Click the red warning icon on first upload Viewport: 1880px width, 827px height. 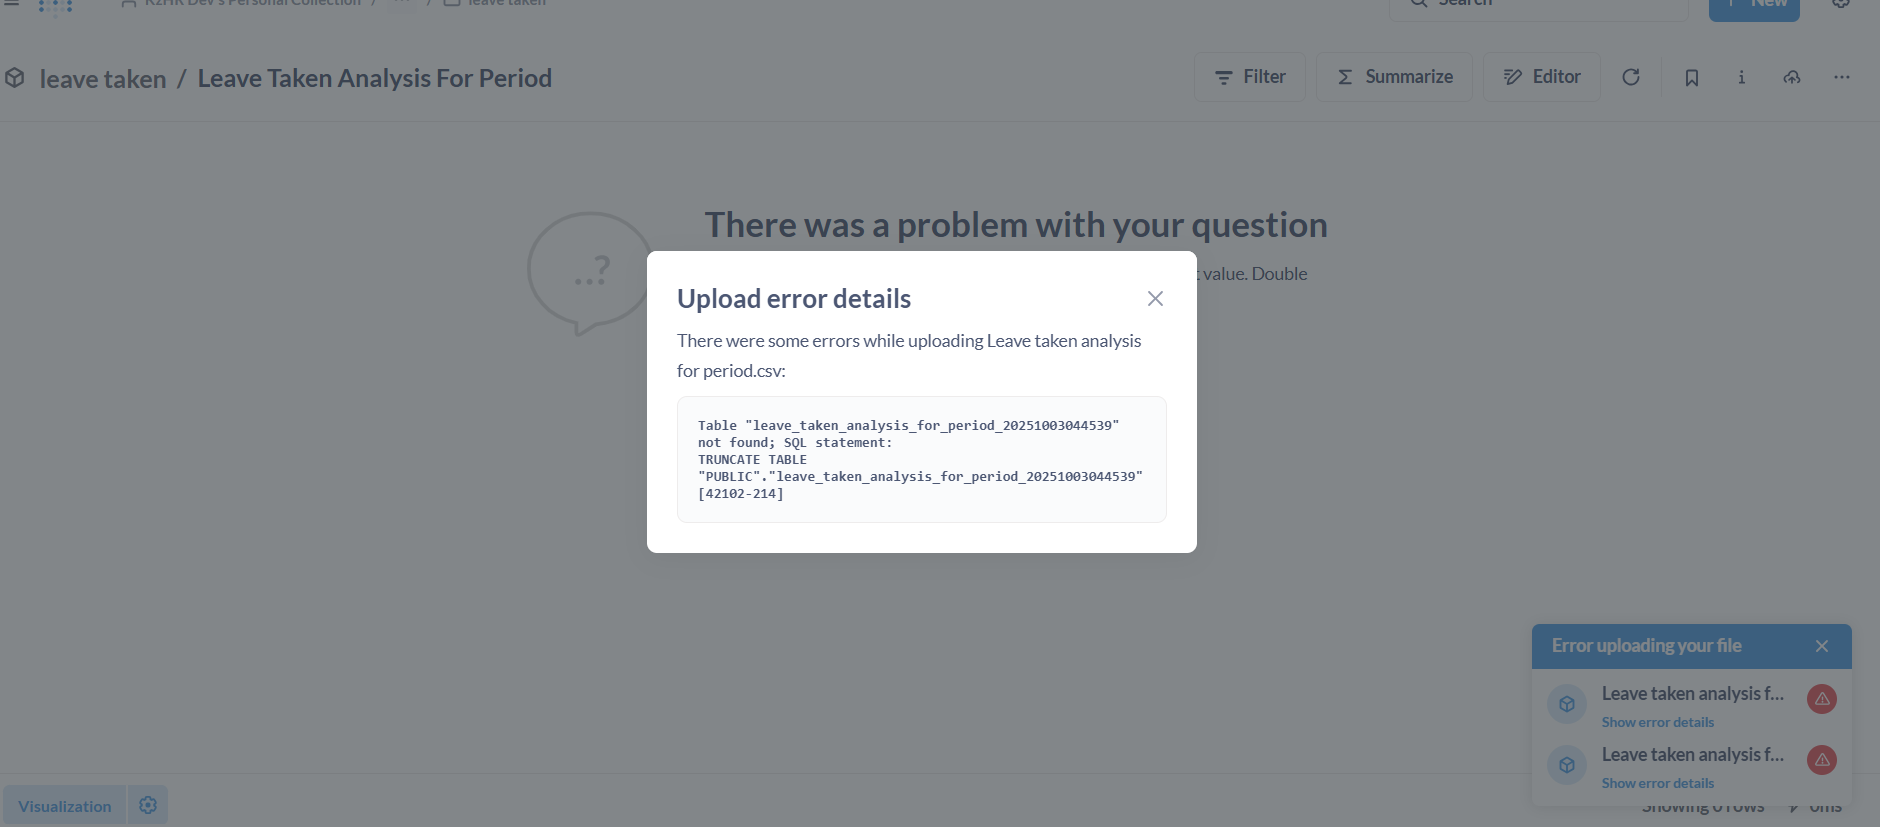tap(1821, 699)
